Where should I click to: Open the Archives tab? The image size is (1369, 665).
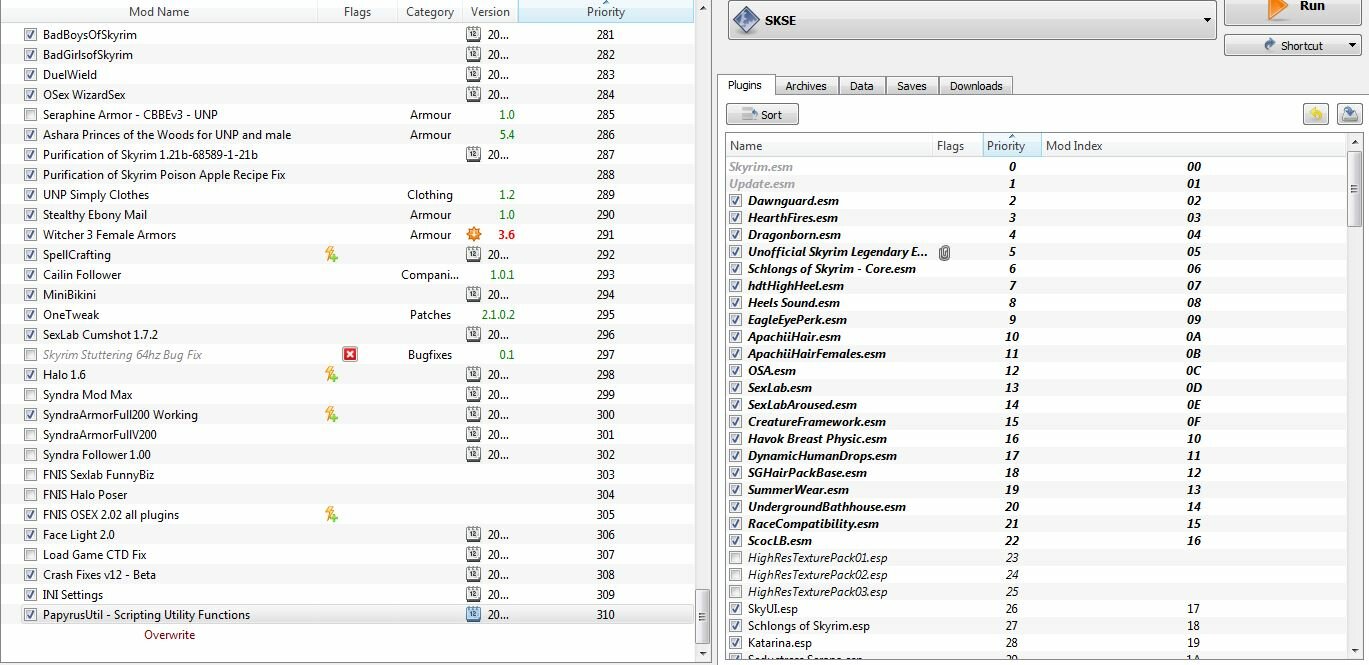(x=806, y=86)
